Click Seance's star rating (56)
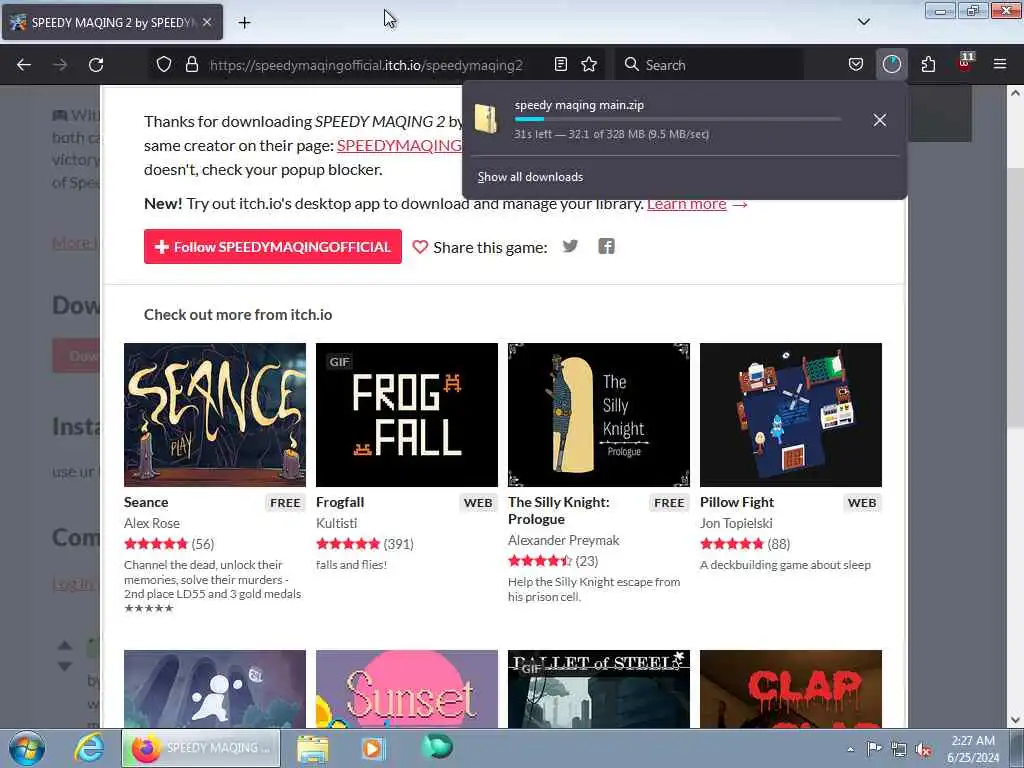The image size is (1024, 768). (169, 544)
